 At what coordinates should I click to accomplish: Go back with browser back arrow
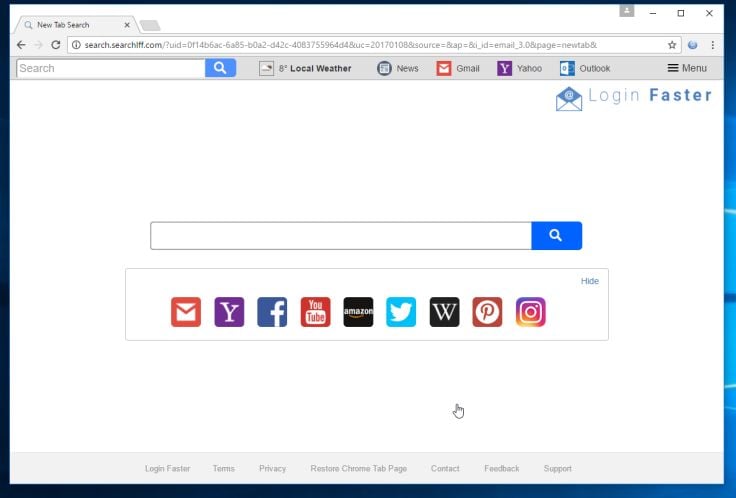coord(21,45)
